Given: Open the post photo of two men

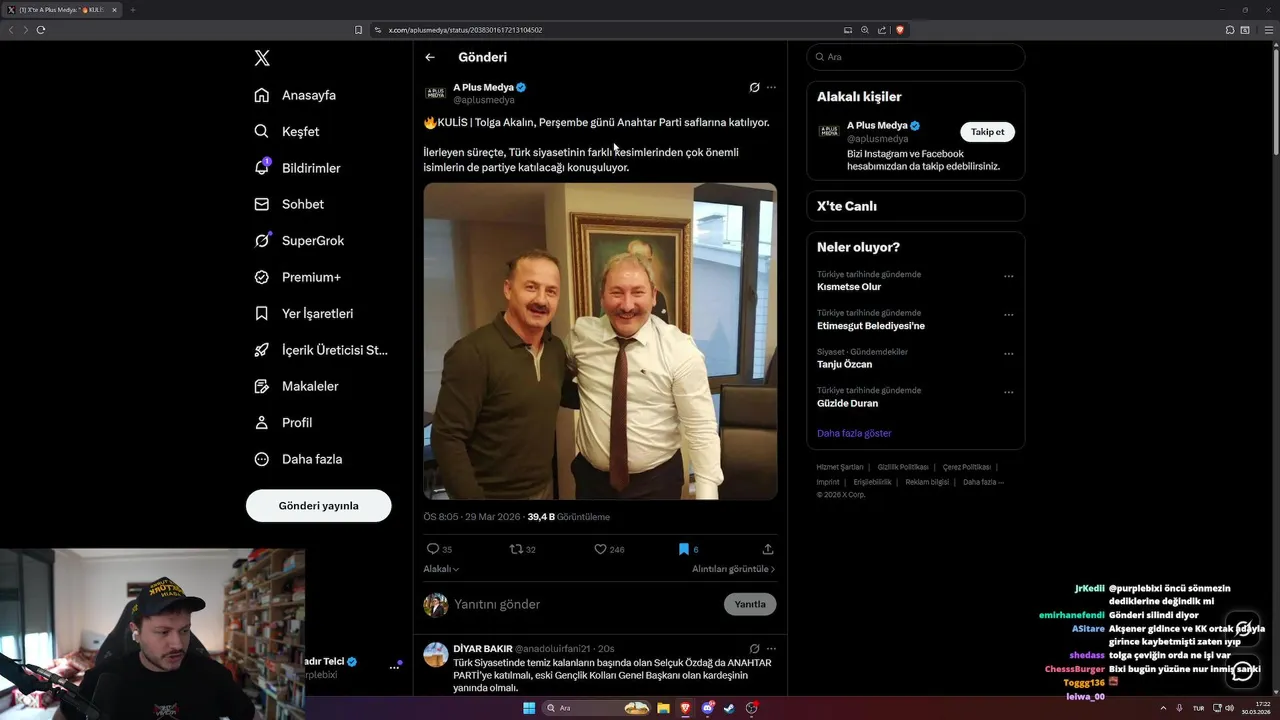Looking at the screenshot, I should coord(600,341).
